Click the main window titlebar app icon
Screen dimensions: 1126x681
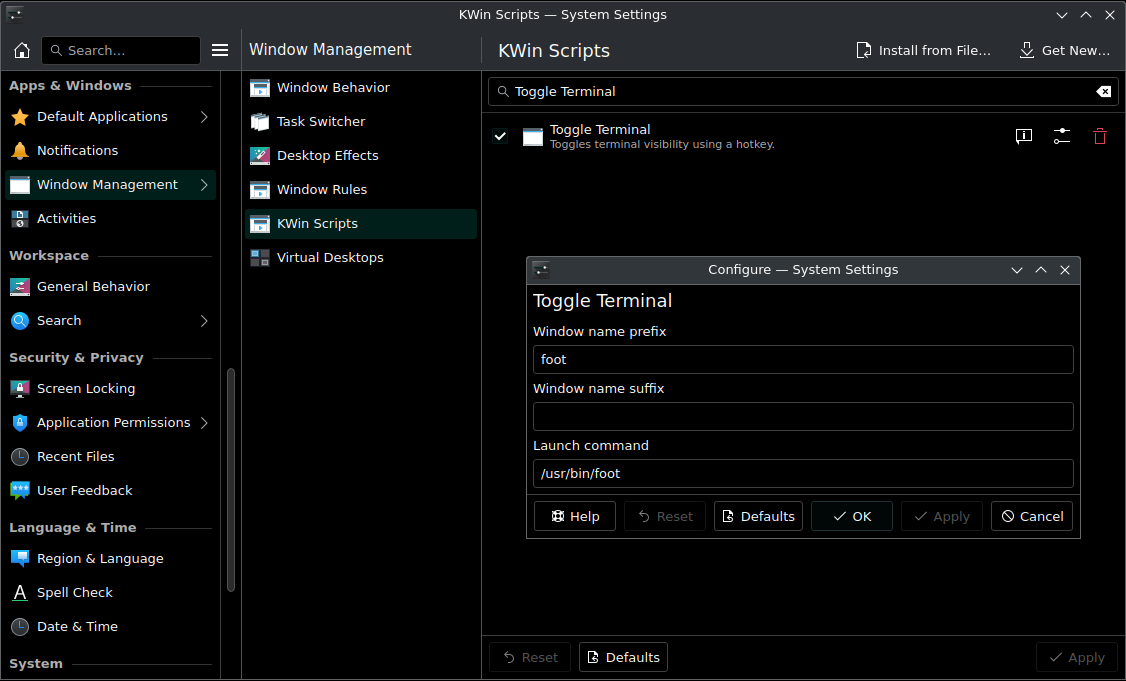point(14,14)
